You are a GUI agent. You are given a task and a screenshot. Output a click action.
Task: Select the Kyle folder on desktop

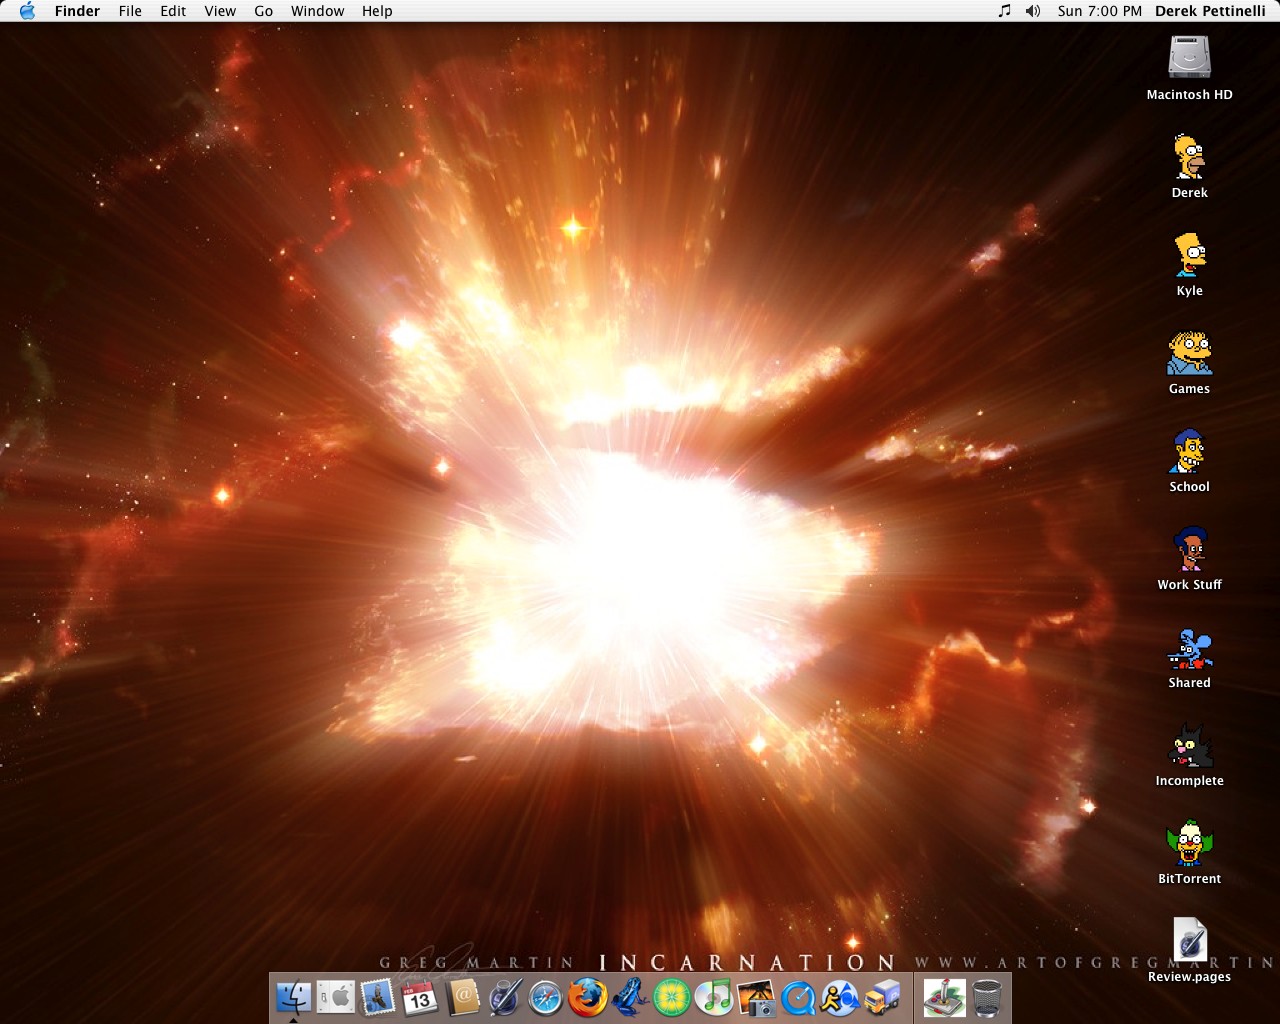click(x=1189, y=254)
